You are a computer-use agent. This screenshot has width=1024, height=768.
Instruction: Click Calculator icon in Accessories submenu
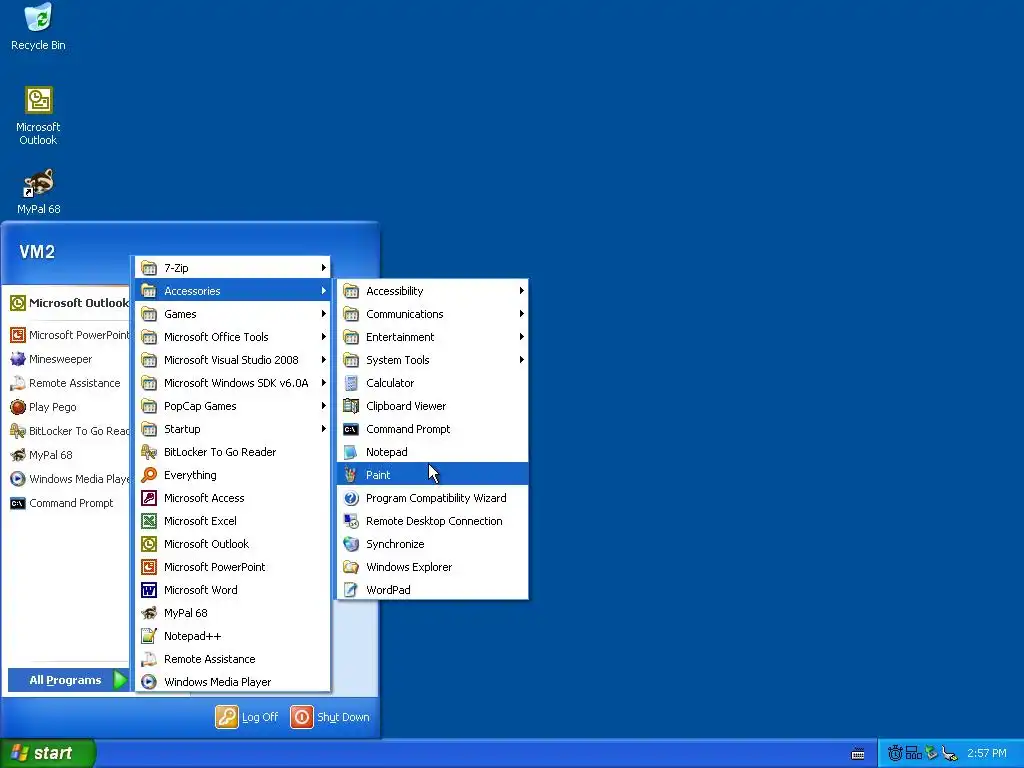click(x=351, y=383)
